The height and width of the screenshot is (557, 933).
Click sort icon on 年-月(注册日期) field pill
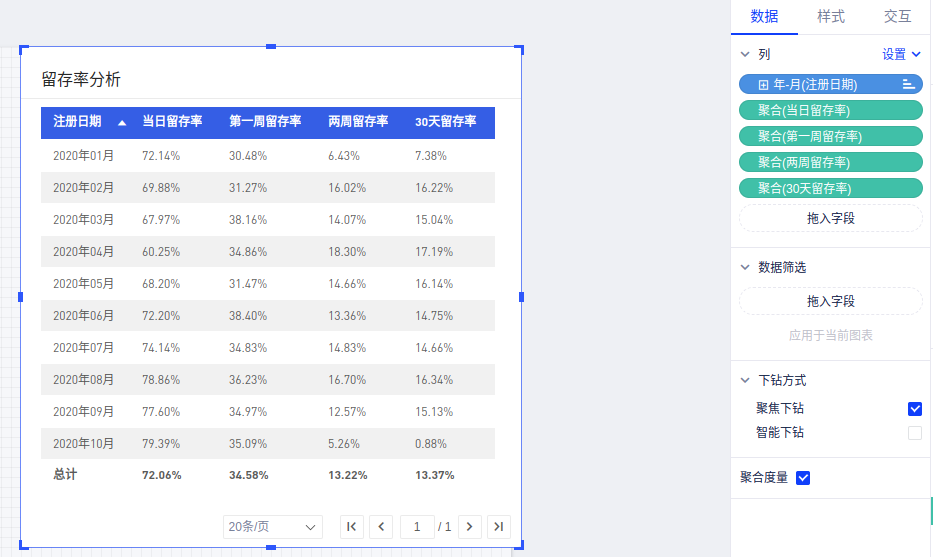[x=908, y=85]
